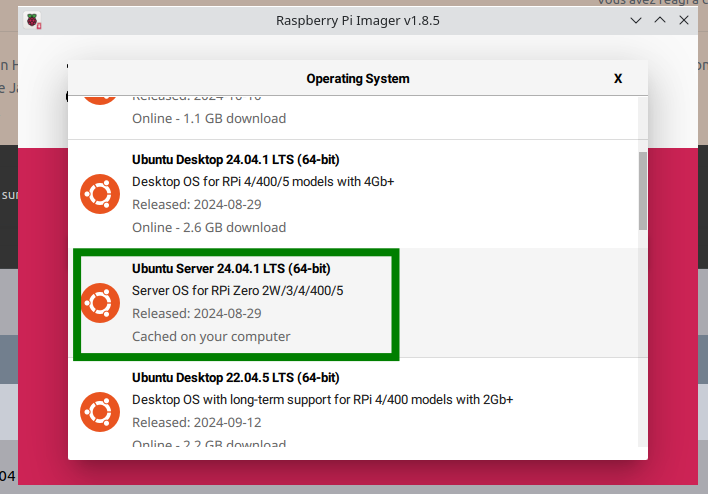Click the "Operating System" dialog heading
Viewport: 708px width, 494px height.
357,78
